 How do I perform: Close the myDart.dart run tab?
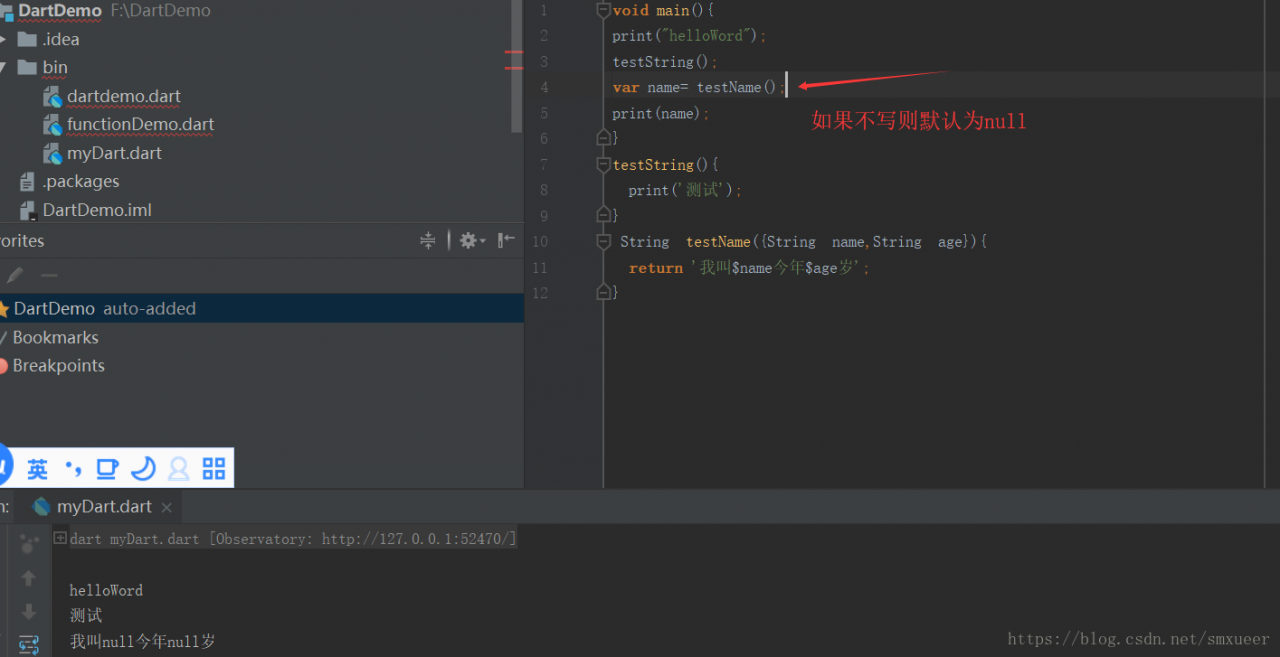click(x=167, y=508)
